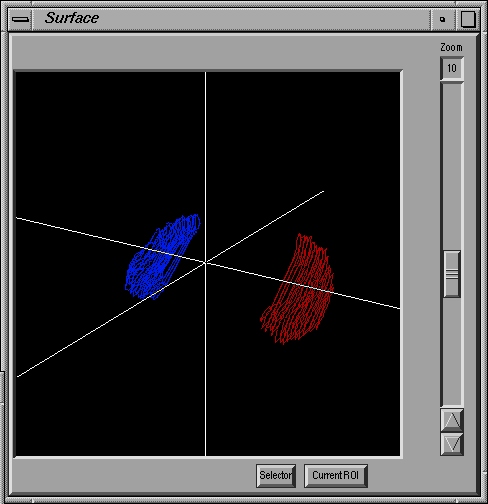488x504 pixels.
Task: Click the zoom slider track above the thumb
Action: click(452, 167)
